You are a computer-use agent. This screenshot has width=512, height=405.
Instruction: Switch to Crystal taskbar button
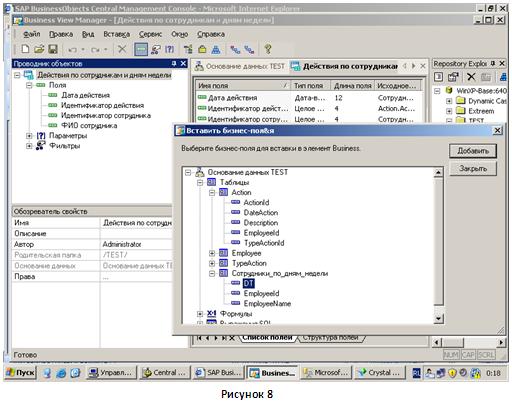[x=380, y=373]
